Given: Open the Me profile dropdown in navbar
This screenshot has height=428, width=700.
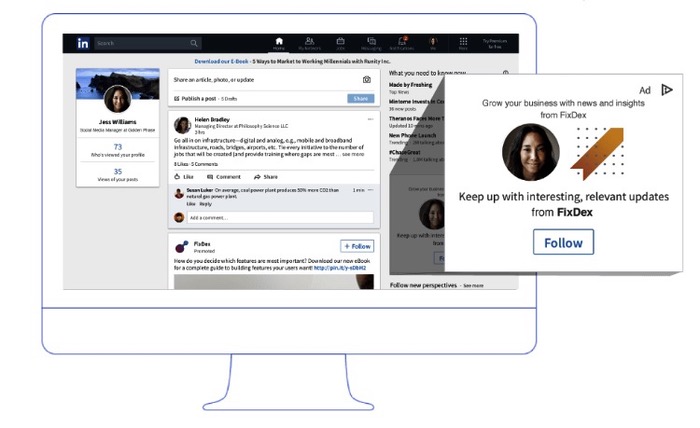Looking at the screenshot, I should (433, 42).
